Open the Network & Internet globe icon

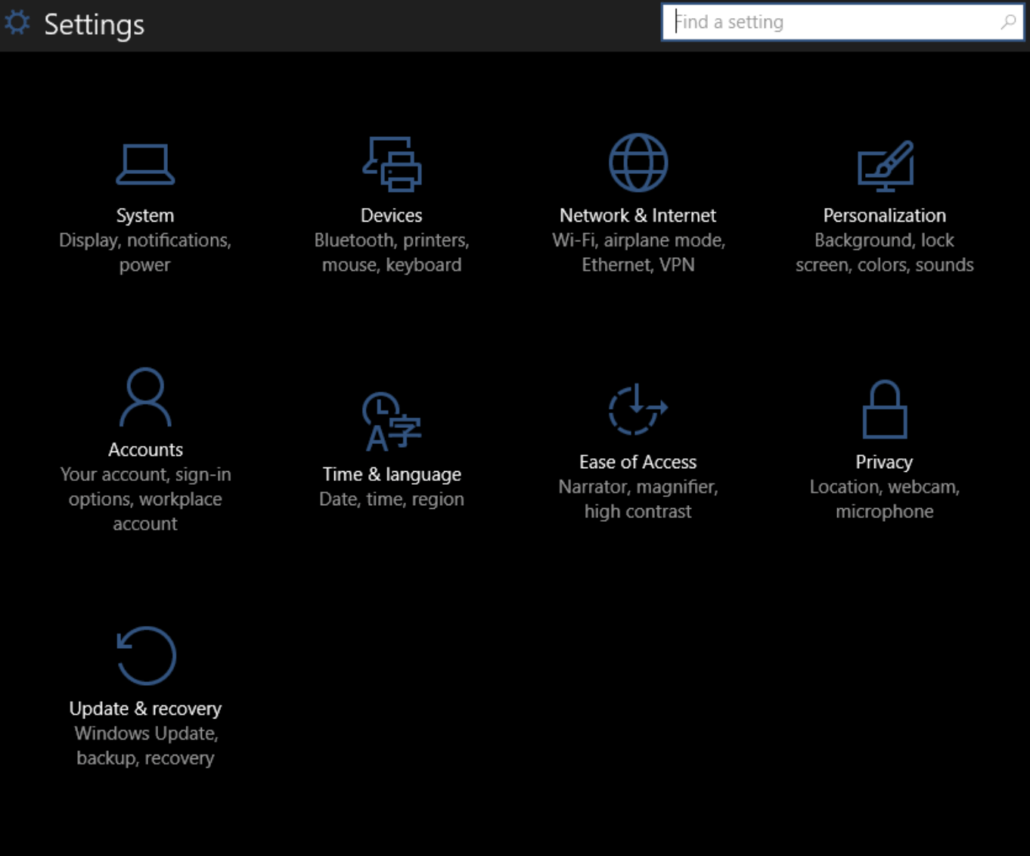click(637, 163)
